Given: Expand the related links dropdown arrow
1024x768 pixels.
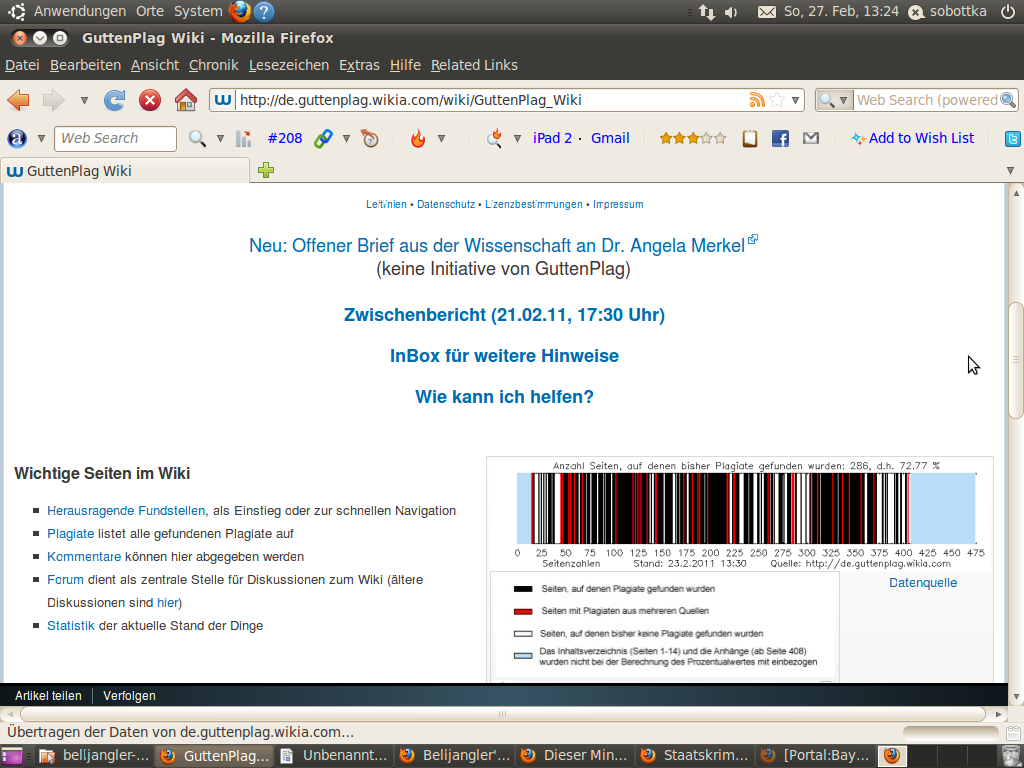Looking at the screenshot, I should coord(346,138).
